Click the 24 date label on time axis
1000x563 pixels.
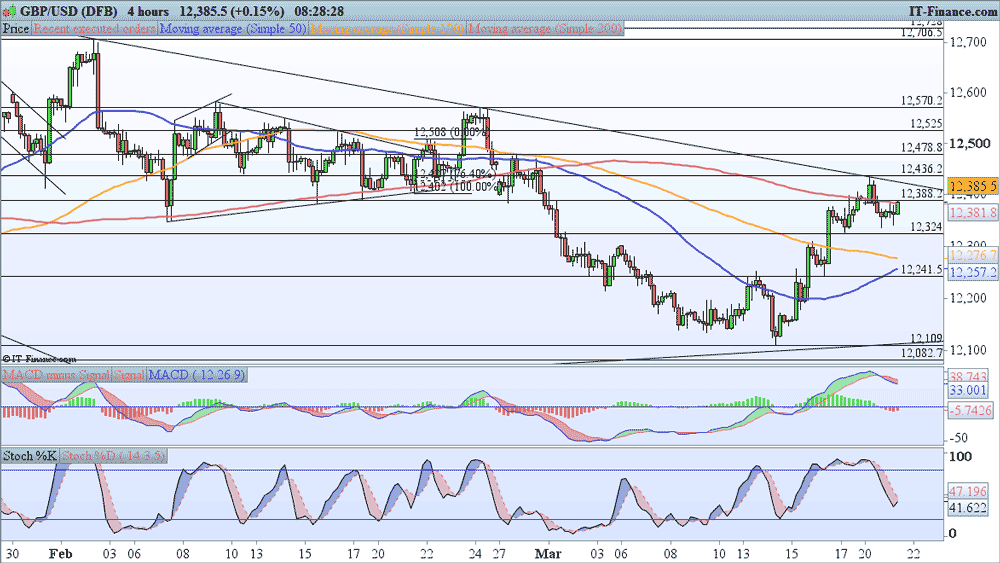(x=475, y=553)
